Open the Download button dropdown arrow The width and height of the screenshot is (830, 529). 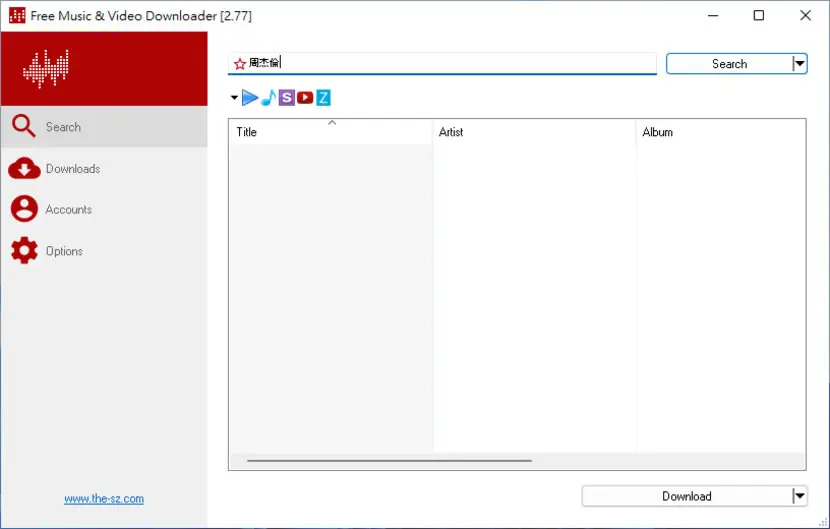coord(799,496)
